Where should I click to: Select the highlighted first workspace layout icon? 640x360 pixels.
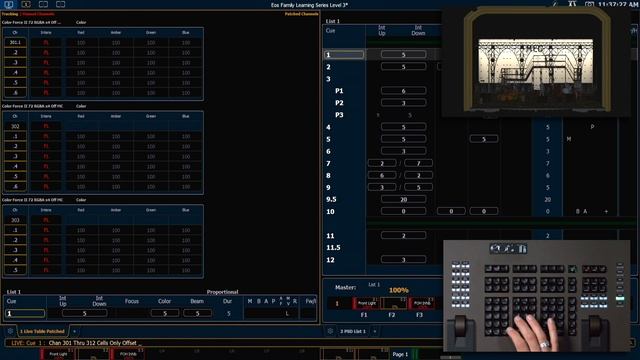pyautogui.click(x=9, y=4)
